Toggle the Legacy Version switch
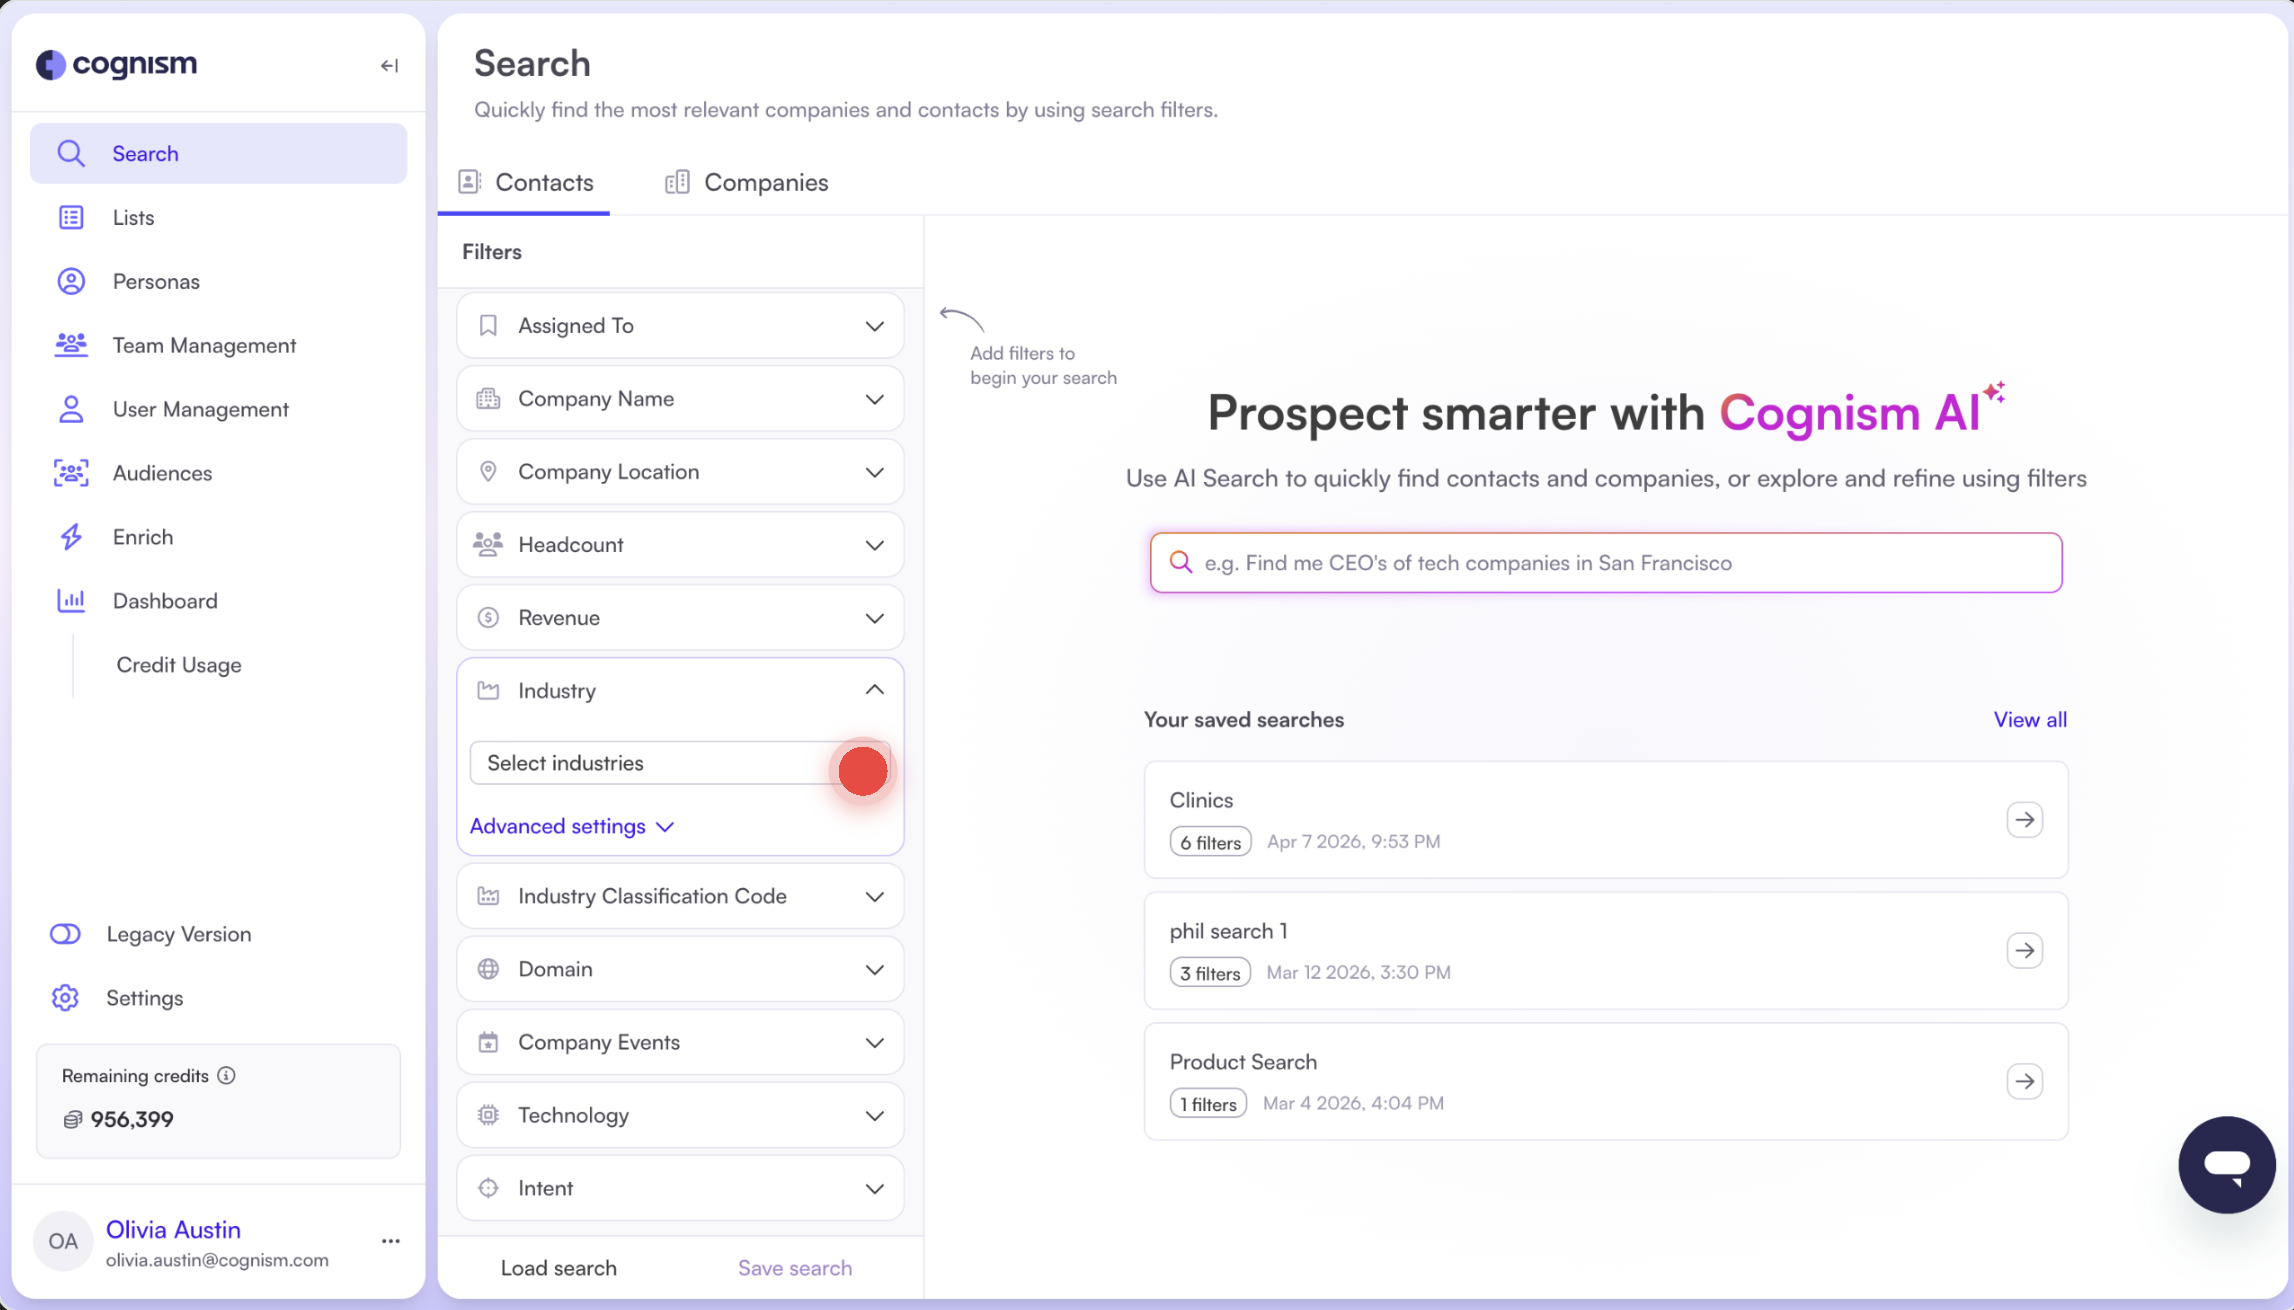Screen dimensions: 2294x1310 tap(66, 934)
